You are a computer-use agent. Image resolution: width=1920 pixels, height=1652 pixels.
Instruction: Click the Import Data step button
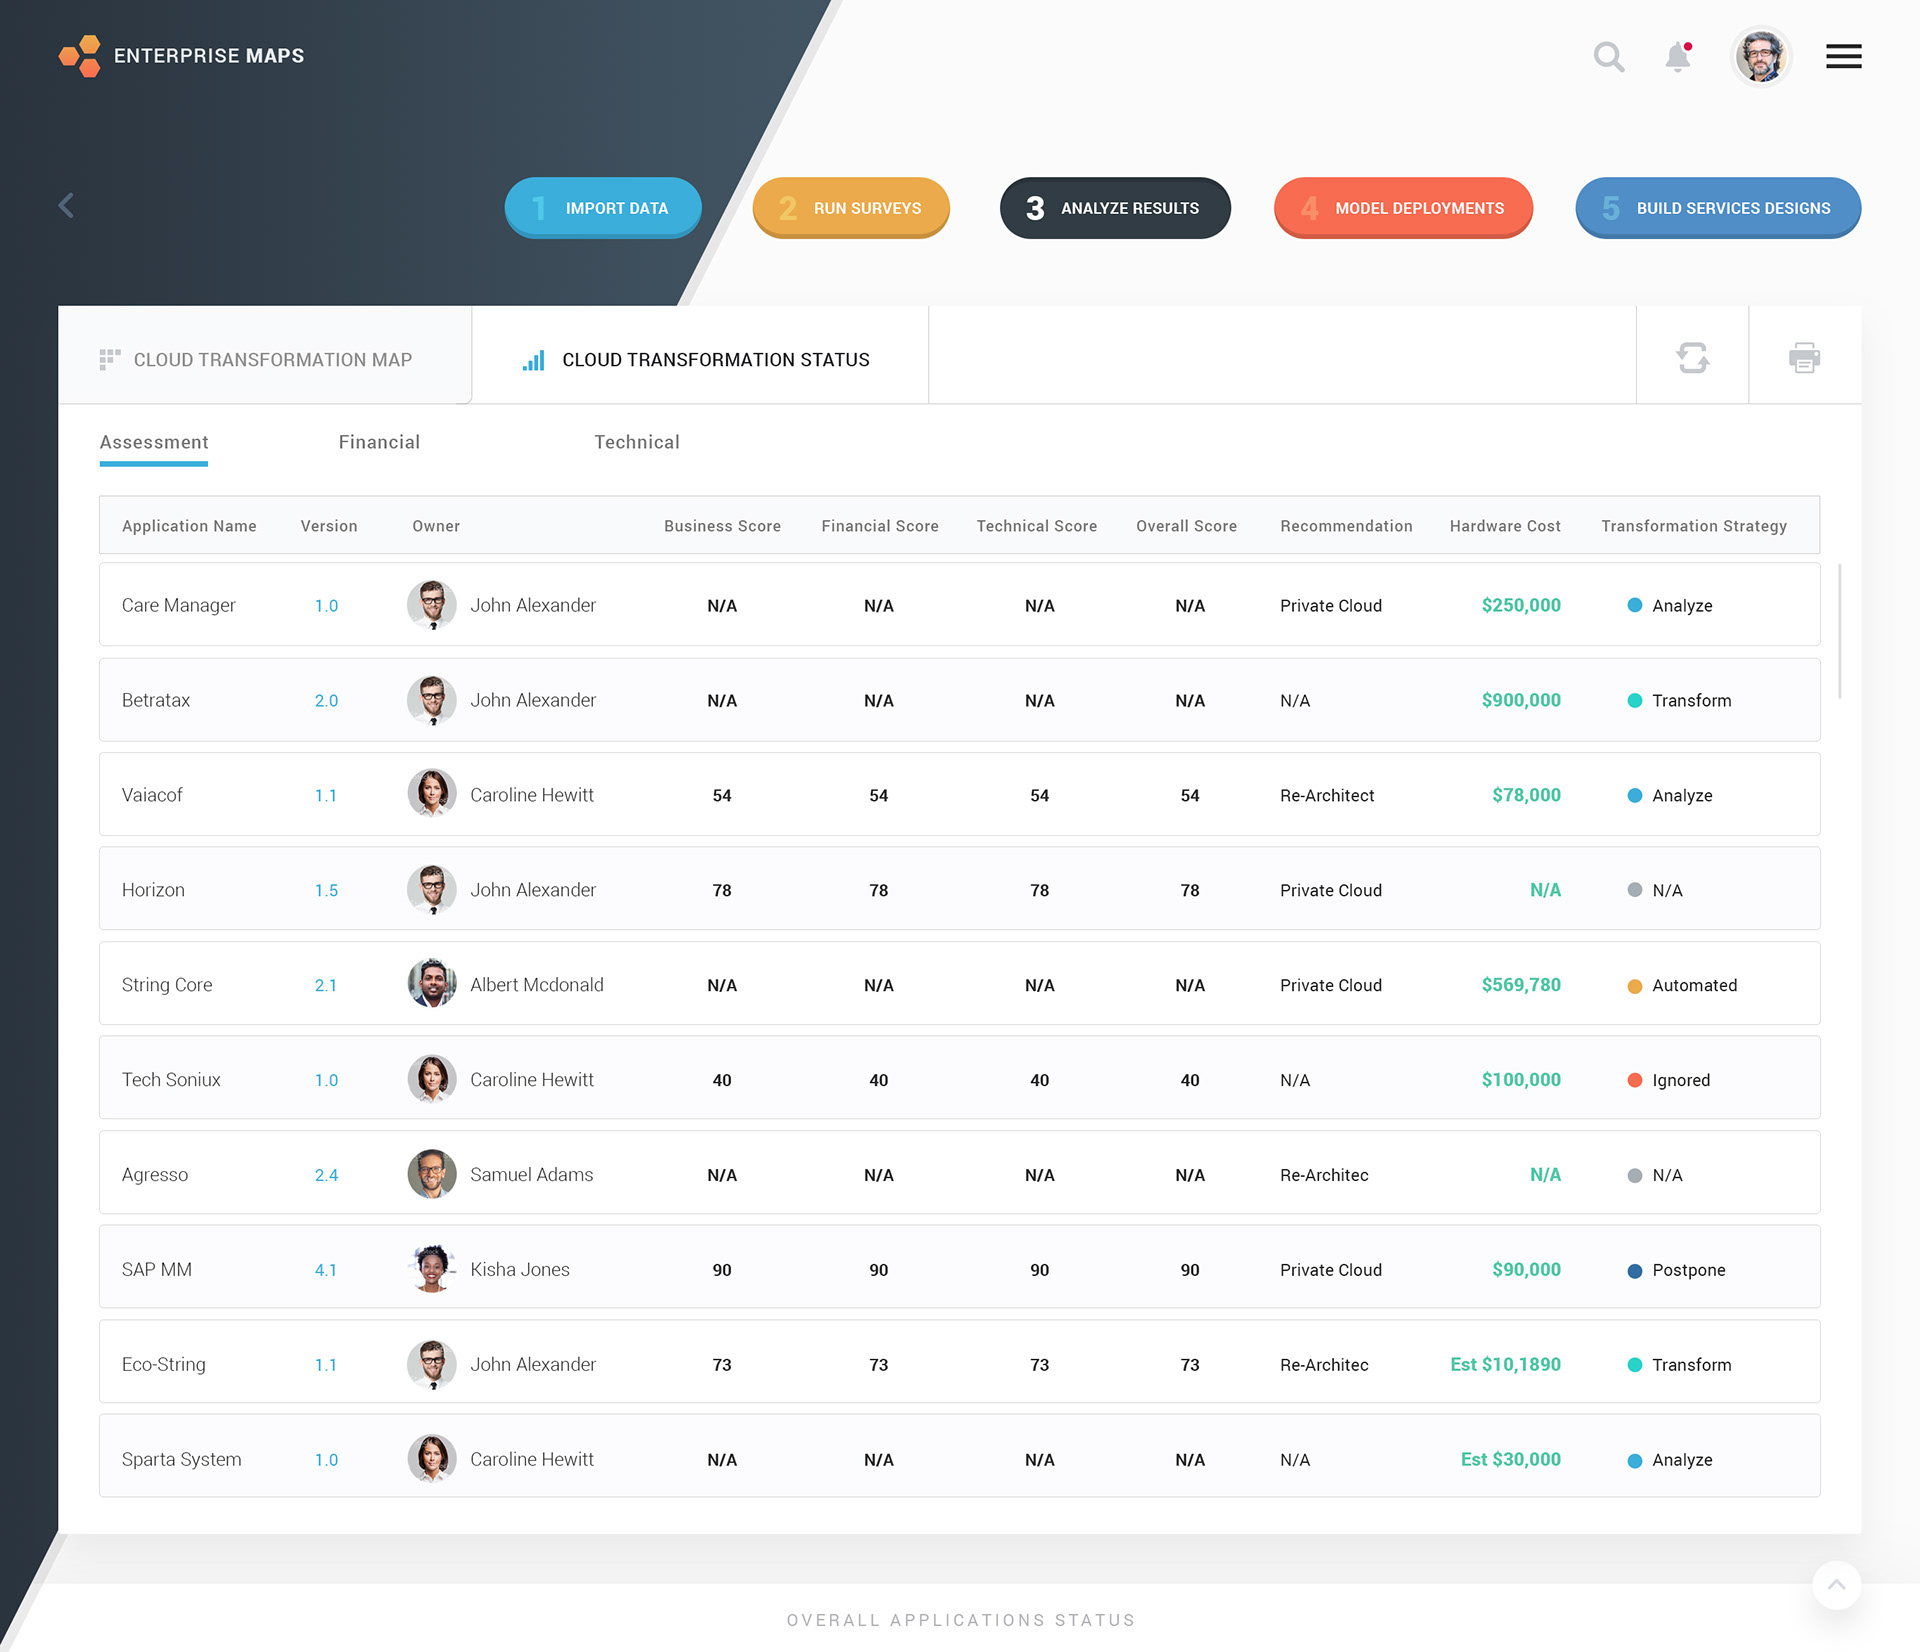pos(603,208)
